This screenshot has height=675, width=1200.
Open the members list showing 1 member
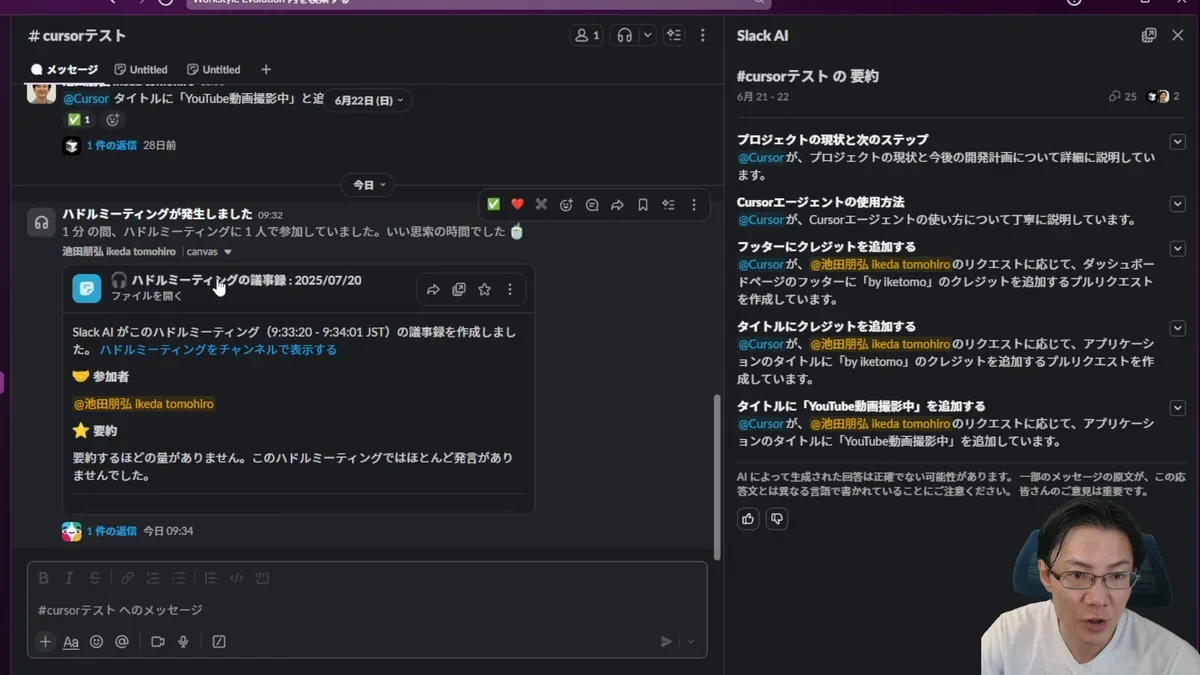586,35
